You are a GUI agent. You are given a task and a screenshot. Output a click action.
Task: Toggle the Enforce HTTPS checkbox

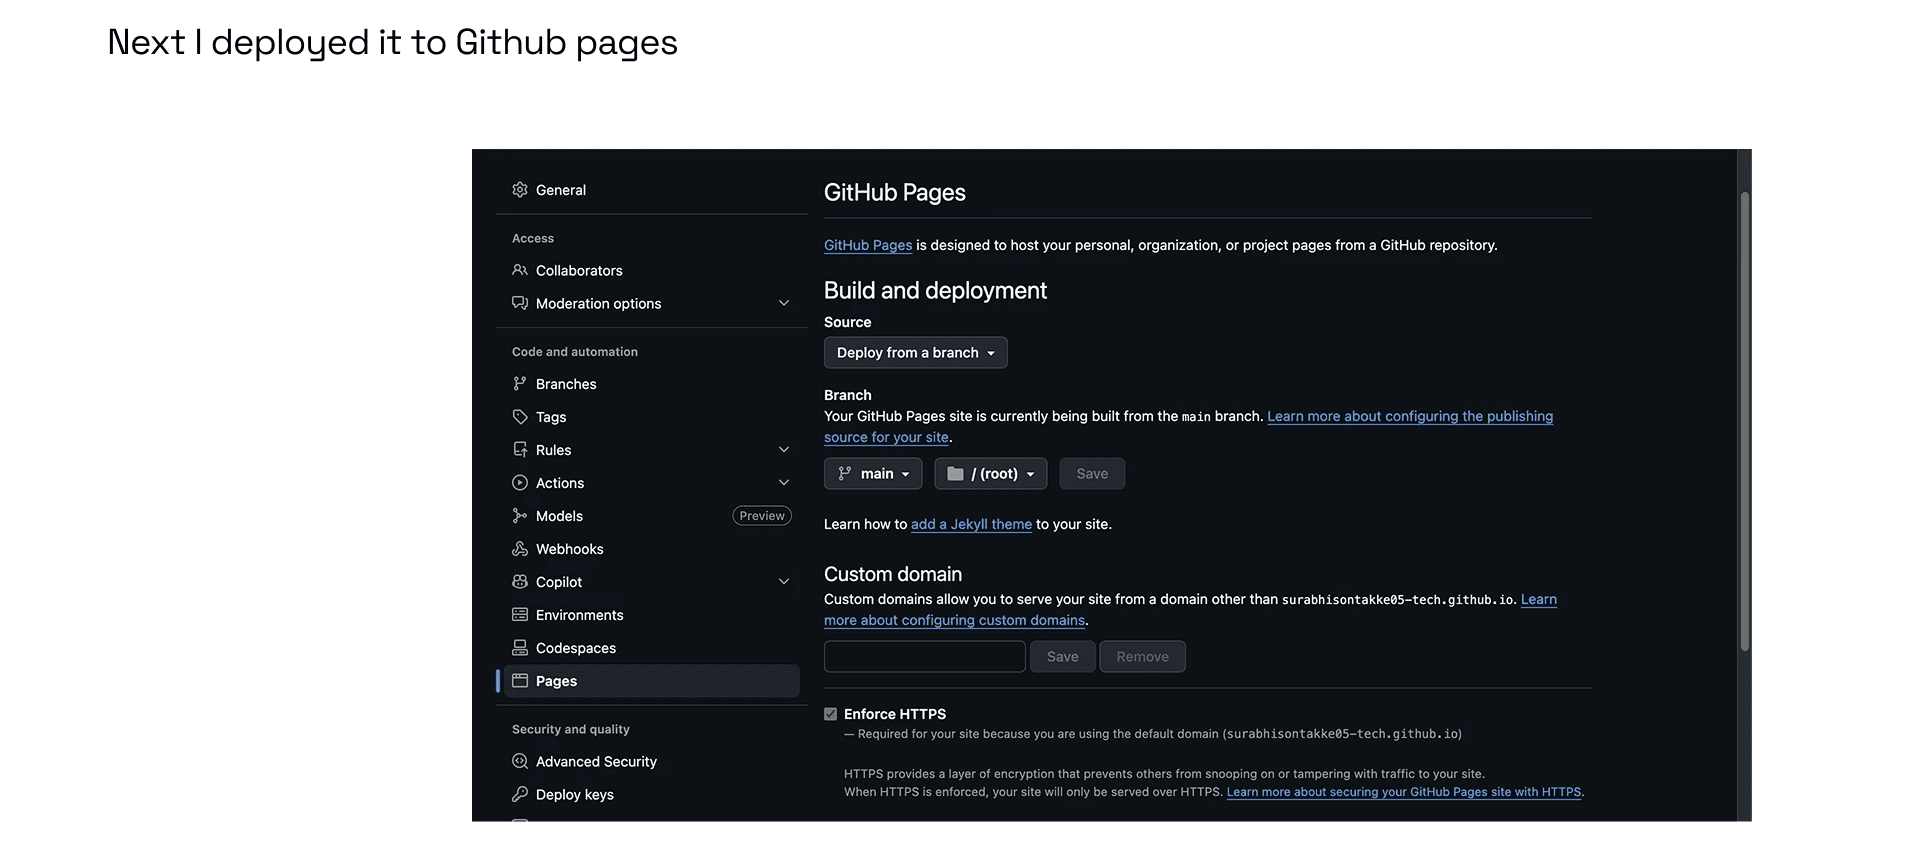(x=830, y=713)
